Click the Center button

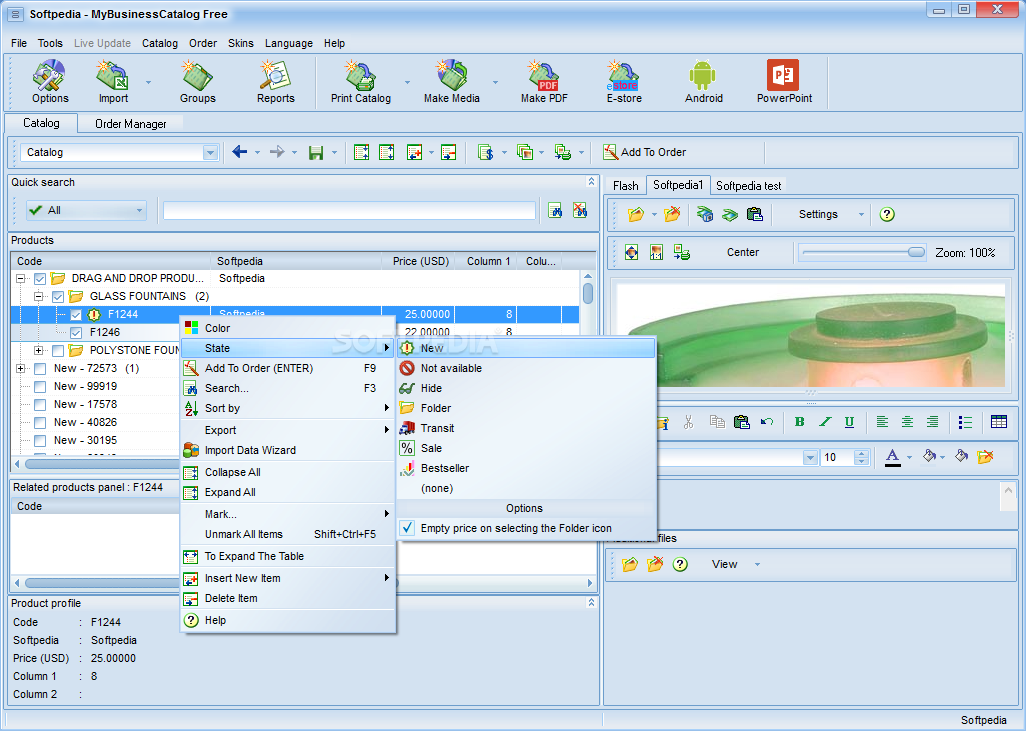click(x=743, y=252)
